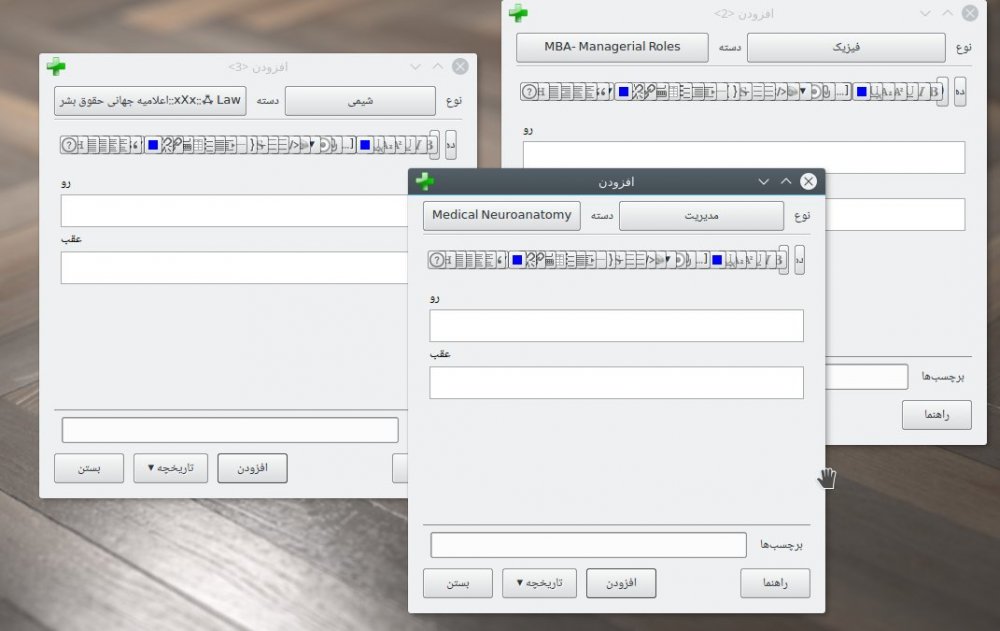The width and height of the screenshot is (1000, 631).
Task: Open the MBA- Managerial Roles deck selector
Action: point(612,47)
